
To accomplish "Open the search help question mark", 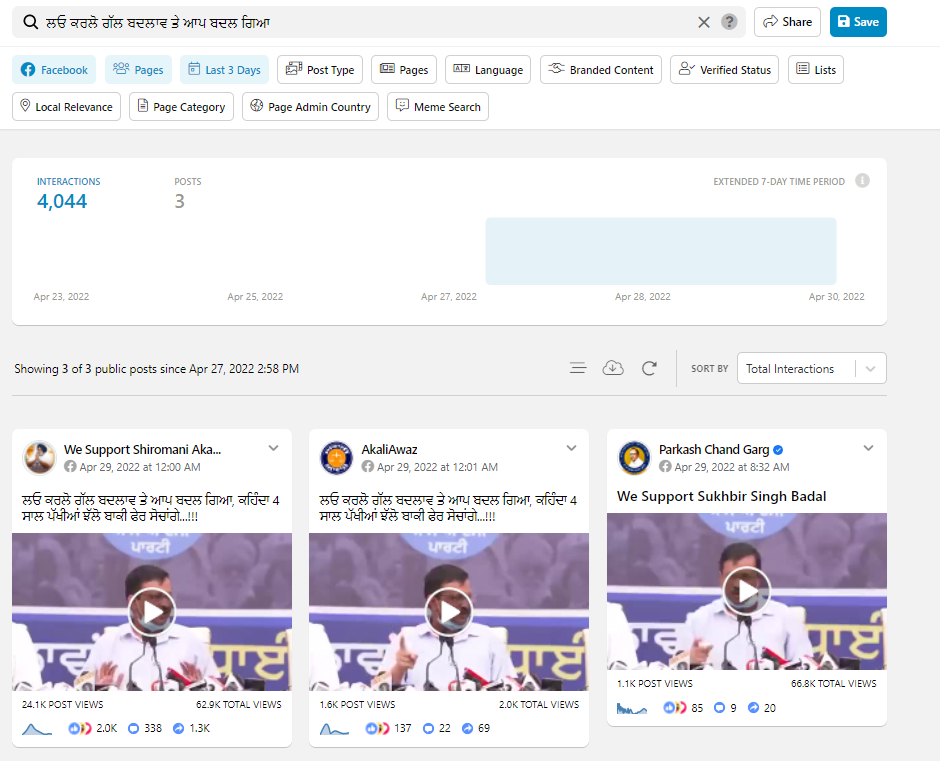I will coord(729,22).
